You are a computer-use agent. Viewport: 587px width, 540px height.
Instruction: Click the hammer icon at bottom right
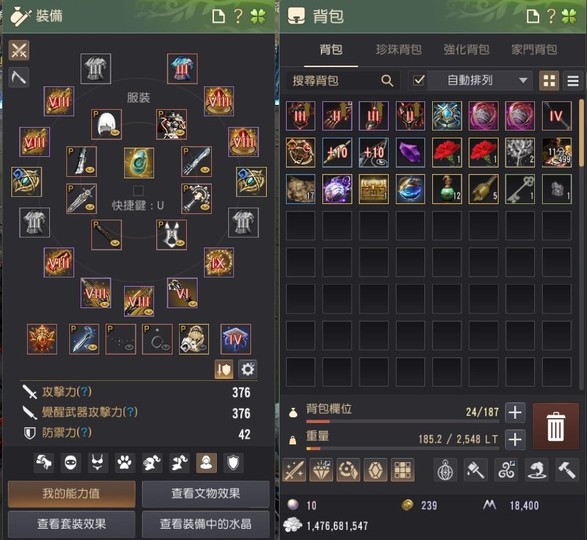point(567,470)
